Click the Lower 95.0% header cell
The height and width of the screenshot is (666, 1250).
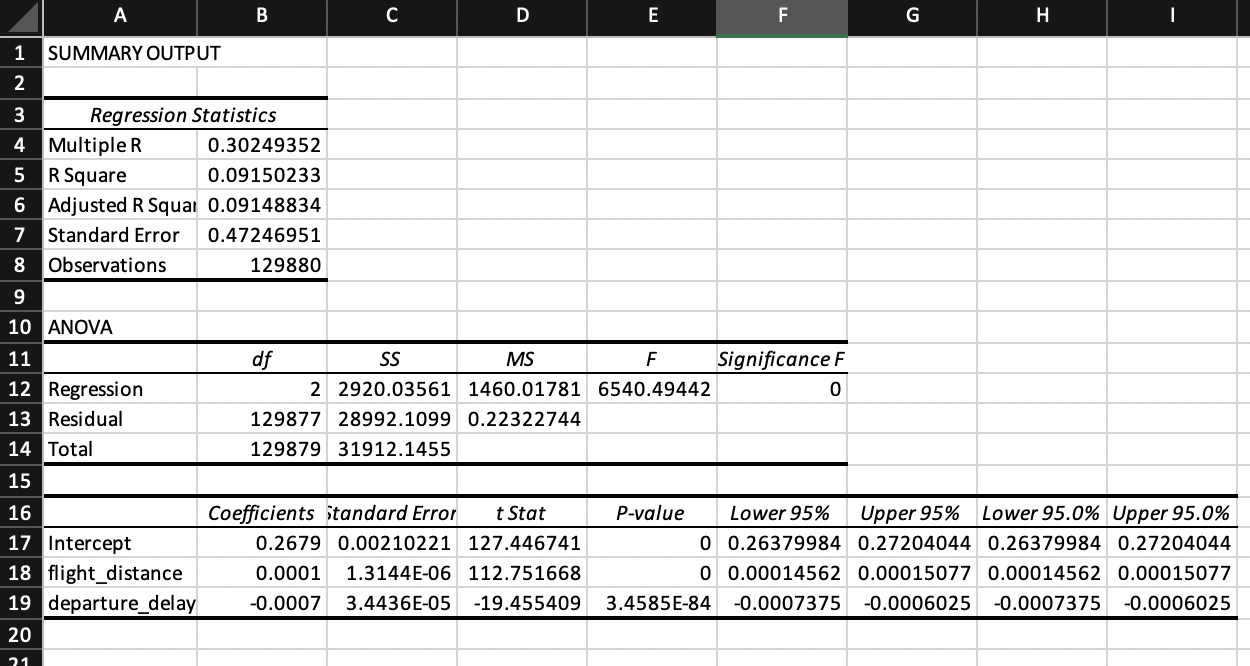coord(1042,513)
